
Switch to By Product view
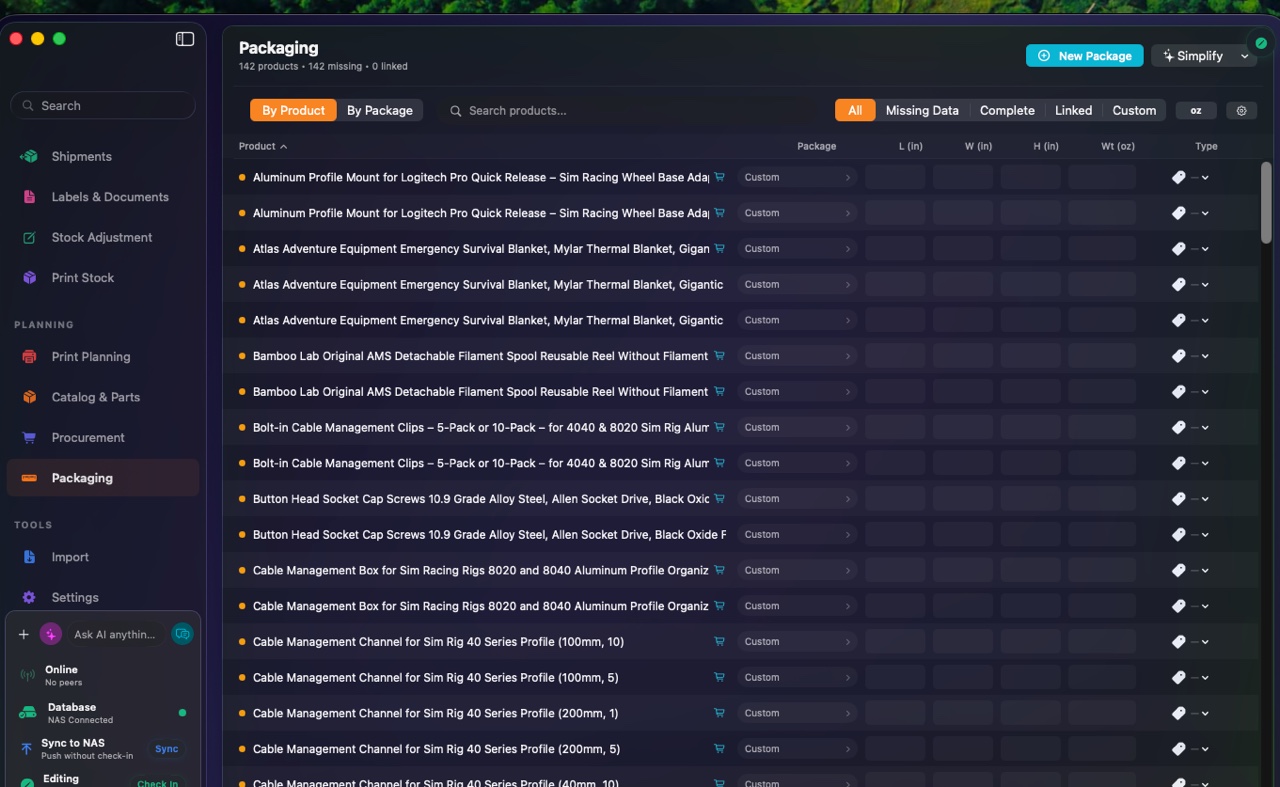(x=294, y=110)
